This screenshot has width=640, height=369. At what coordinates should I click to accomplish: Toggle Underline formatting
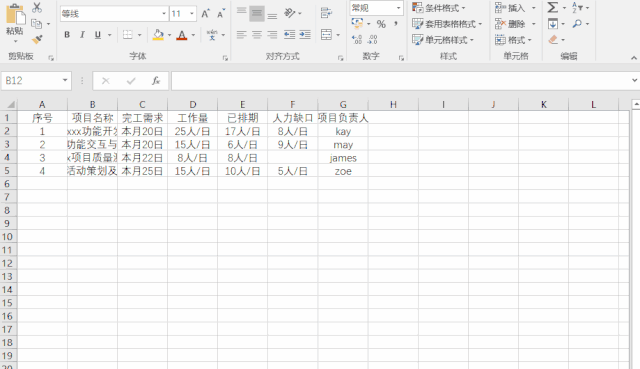click(98, 35)
